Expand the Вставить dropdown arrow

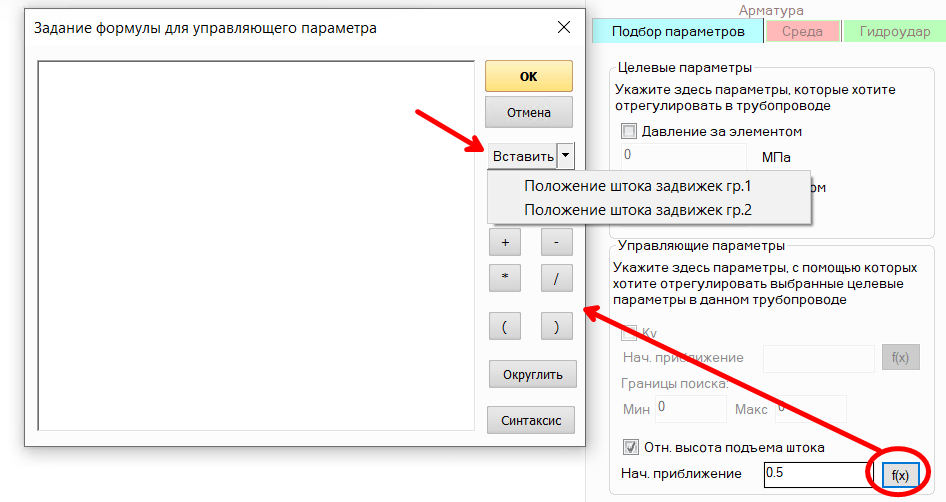coord(567,156)
